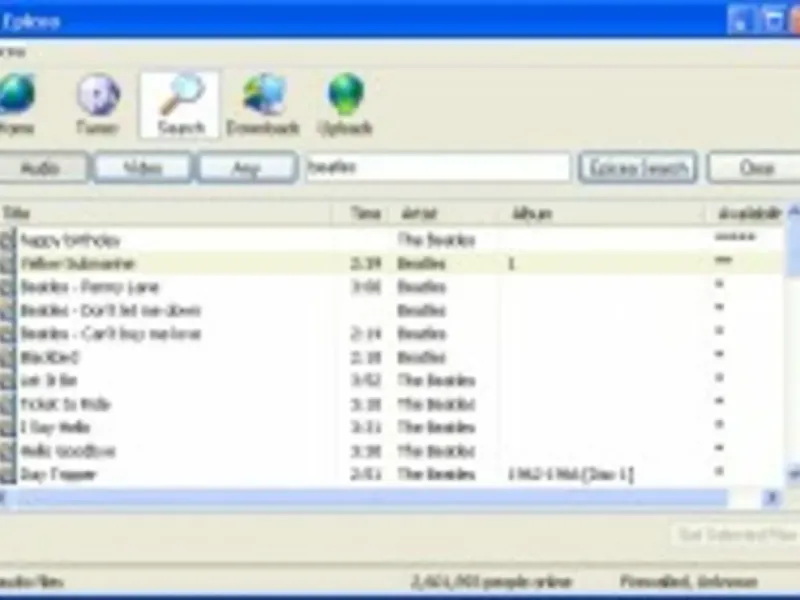Click the availability stars for Happy birthday
The image size is (800, 600).
click(x=735, y=236)
